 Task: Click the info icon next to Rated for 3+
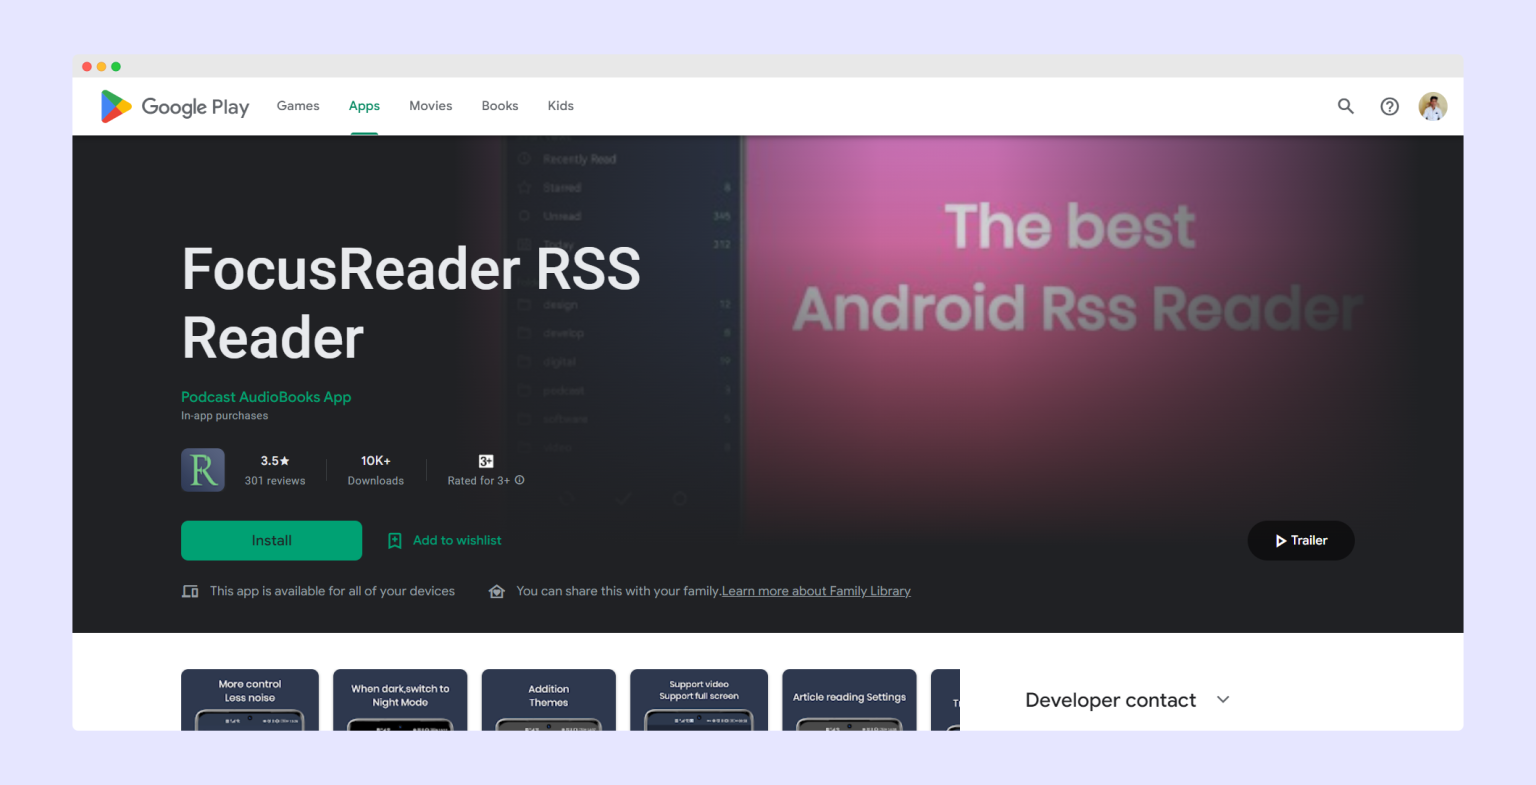tap(519, 480)
